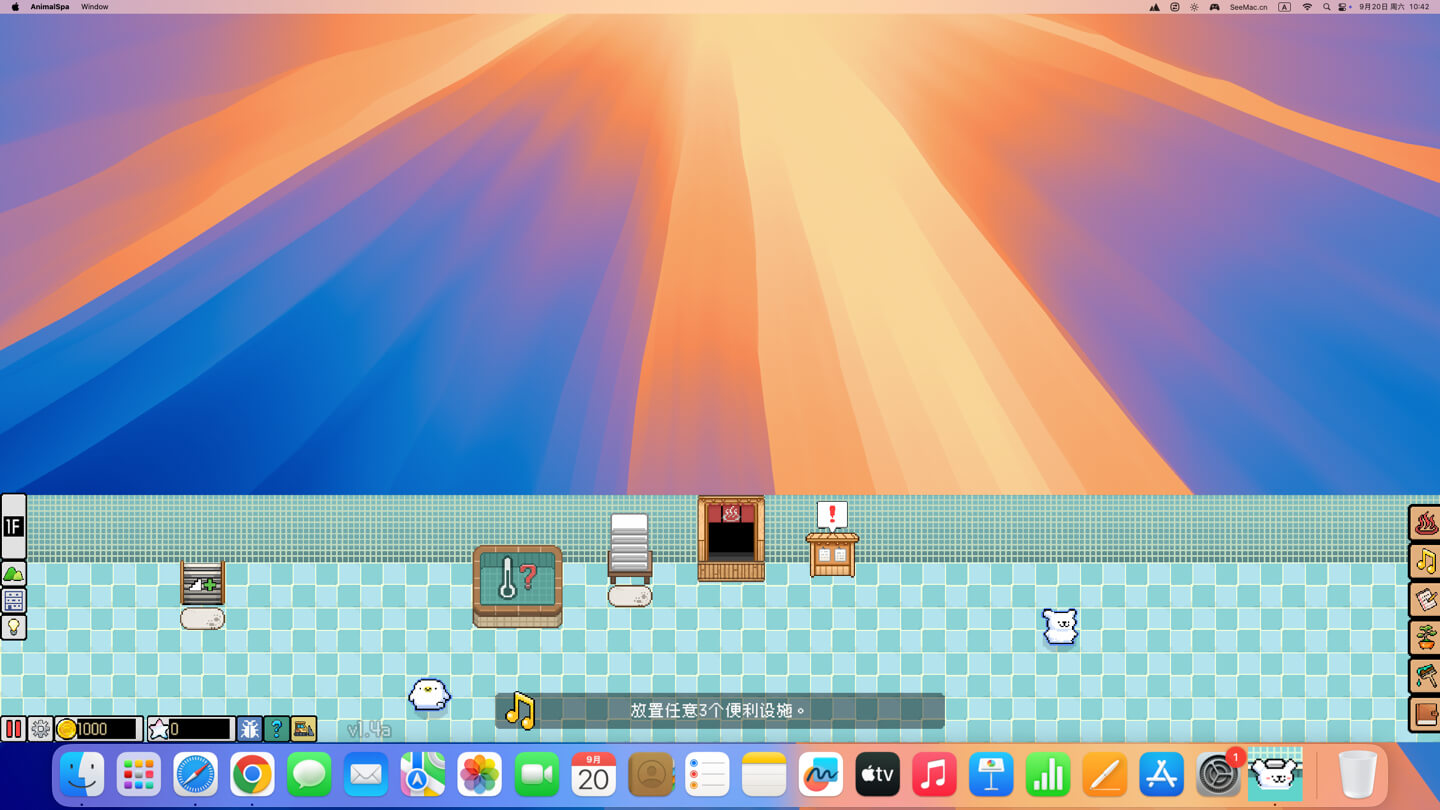This screenshot has width=1440, height=810.
Task: Pause the game with the red pause button
Action: pyautogui.click(x=13, y=729)
